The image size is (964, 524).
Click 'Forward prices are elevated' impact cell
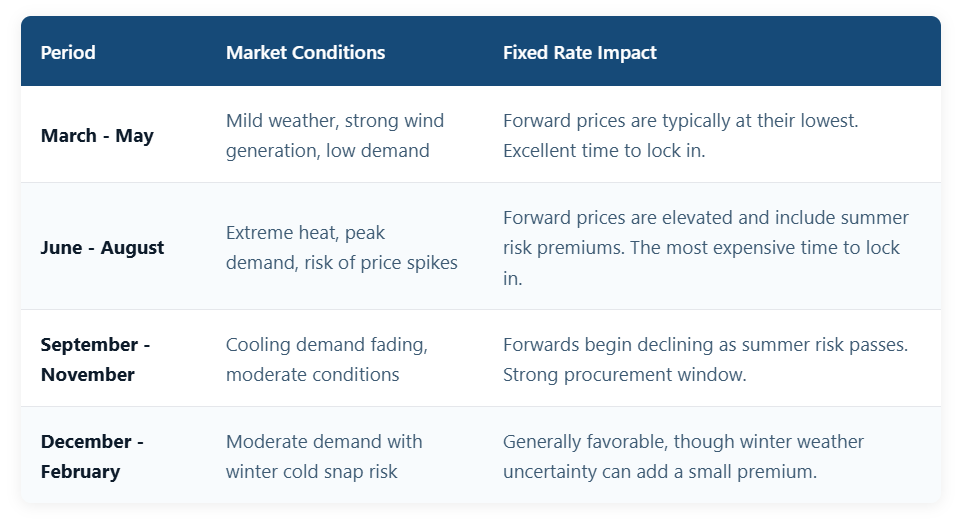tap(706, 248)
